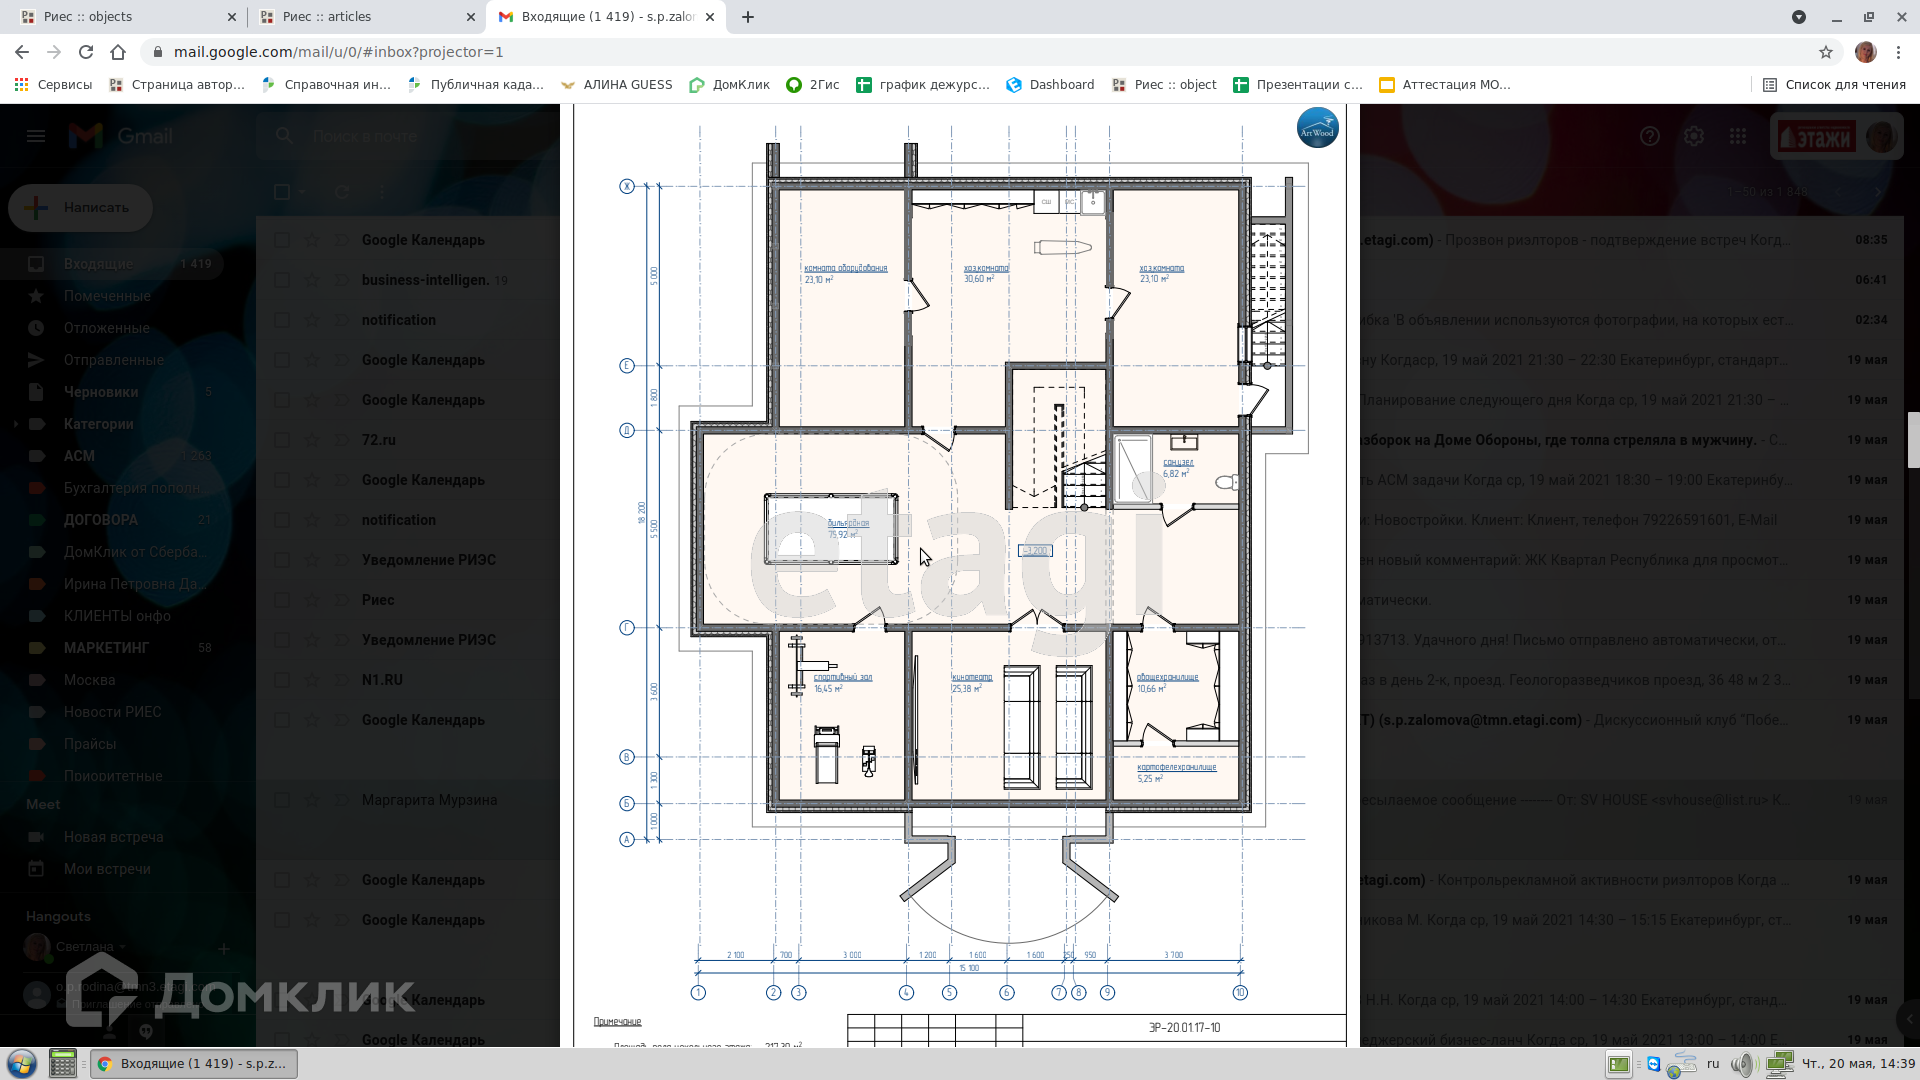1920x1080 pixels.
Task: Bookmark this page with the star icon
Action: [x=1826, y=52]
